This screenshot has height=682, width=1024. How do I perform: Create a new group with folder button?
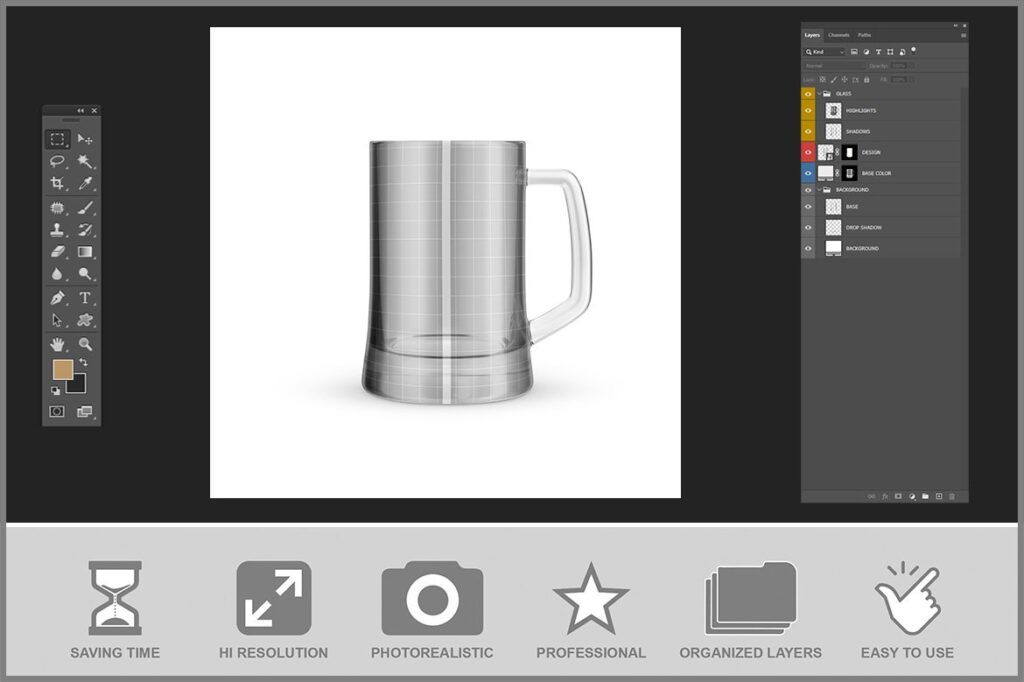click(x=925, y=496)
